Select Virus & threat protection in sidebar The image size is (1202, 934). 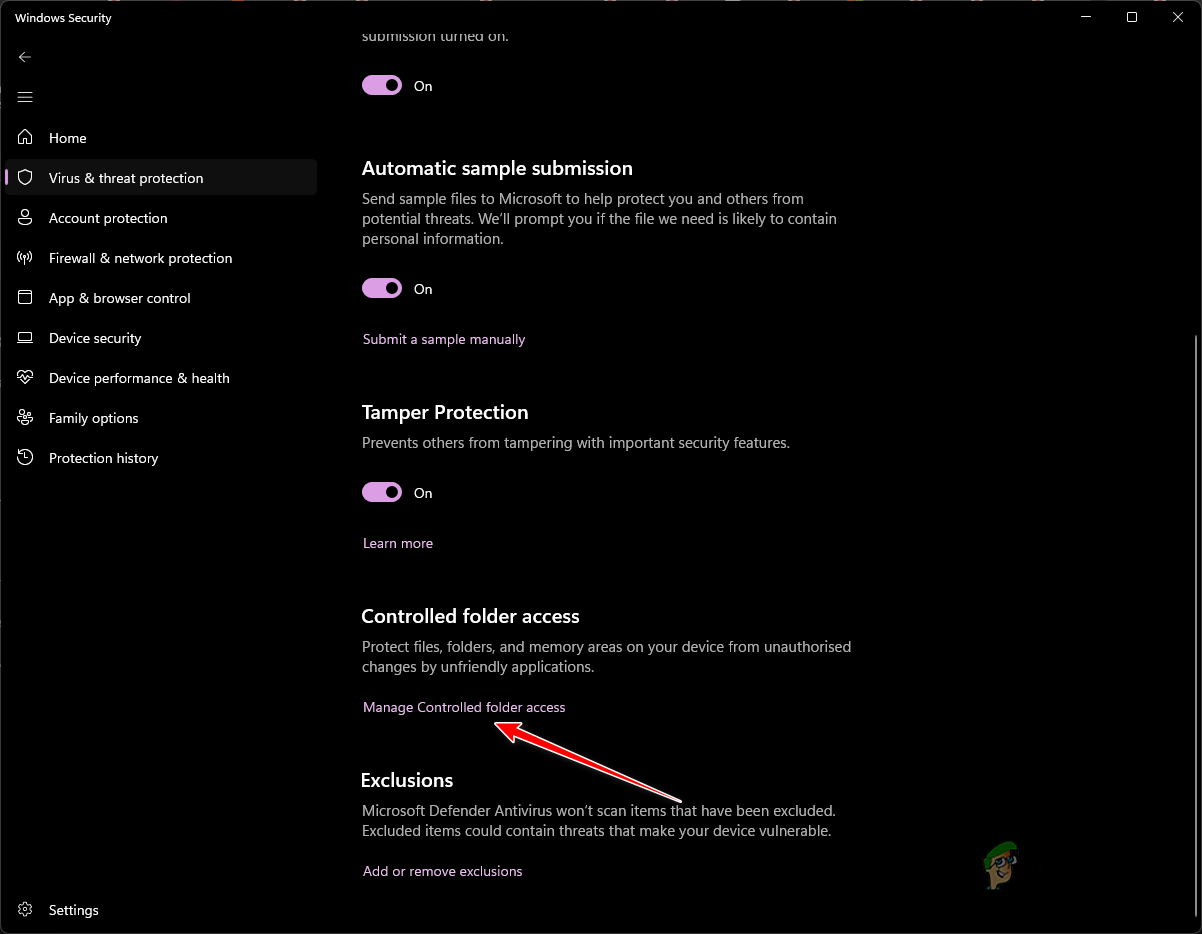coord(126,177)
